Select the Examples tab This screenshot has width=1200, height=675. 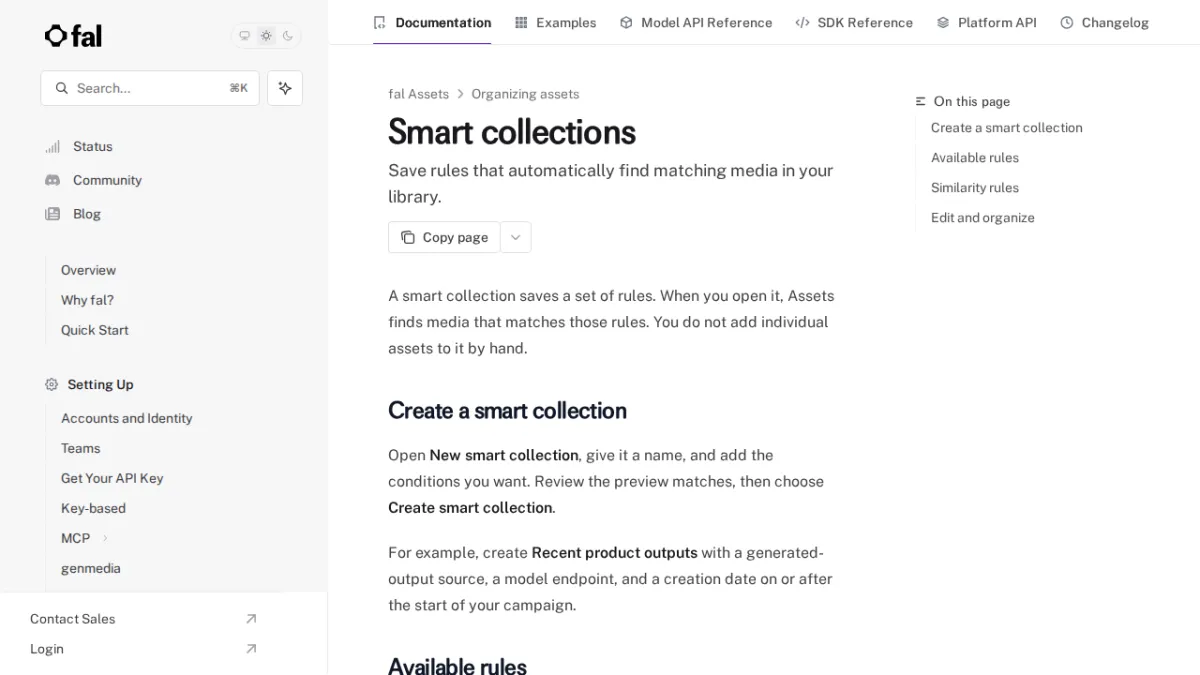point(555,22)
